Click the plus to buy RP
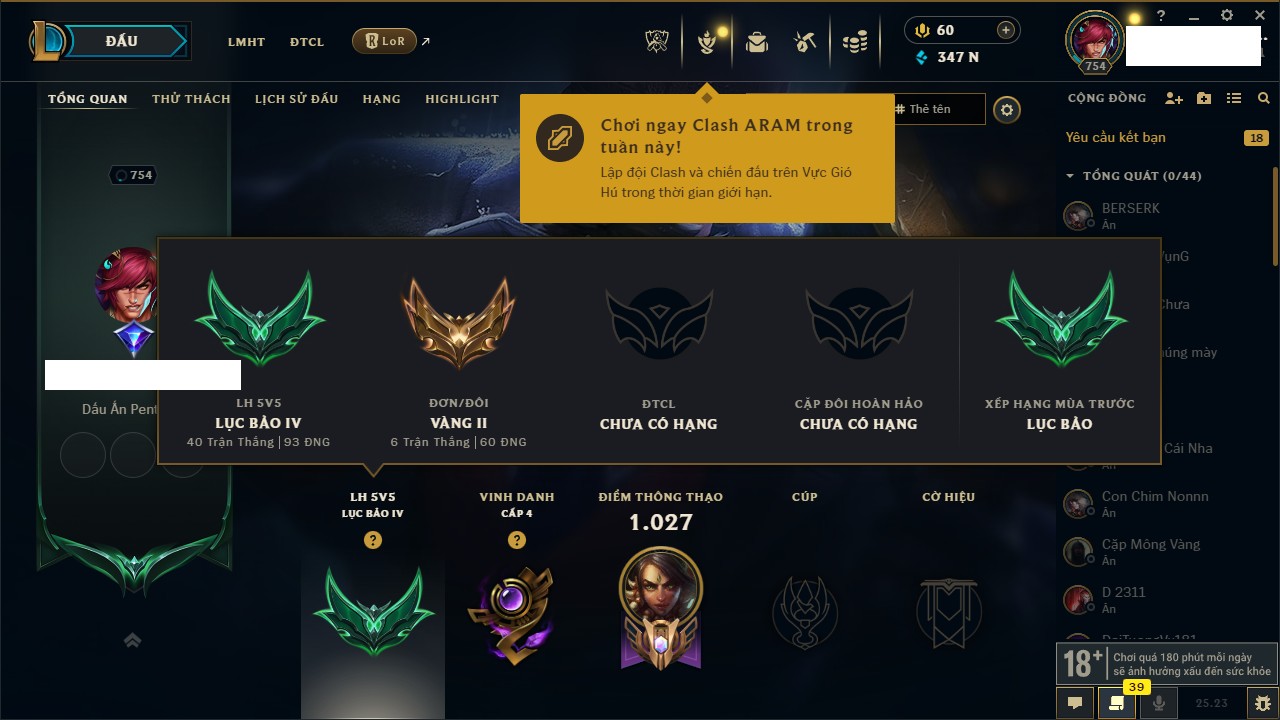The height and width of the screenshot is (720, 1280). click(1006, 30)
